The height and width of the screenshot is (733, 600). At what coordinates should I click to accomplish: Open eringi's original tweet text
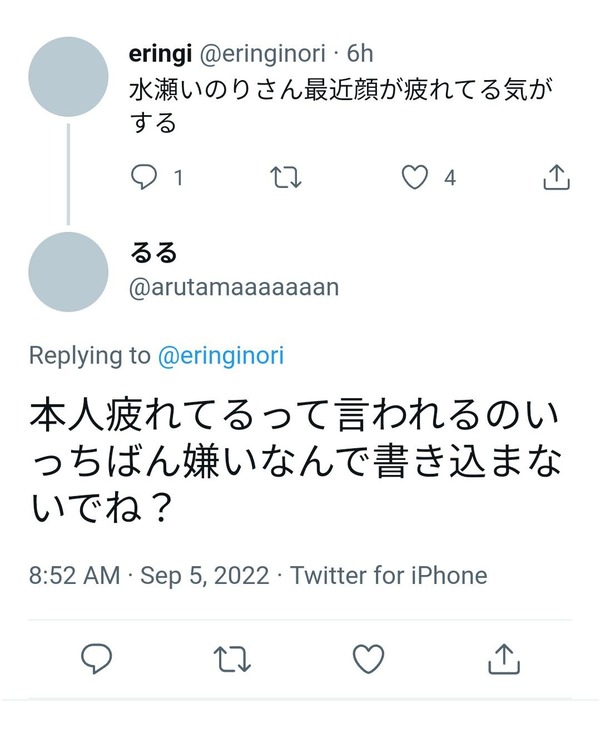pos(340,106)
